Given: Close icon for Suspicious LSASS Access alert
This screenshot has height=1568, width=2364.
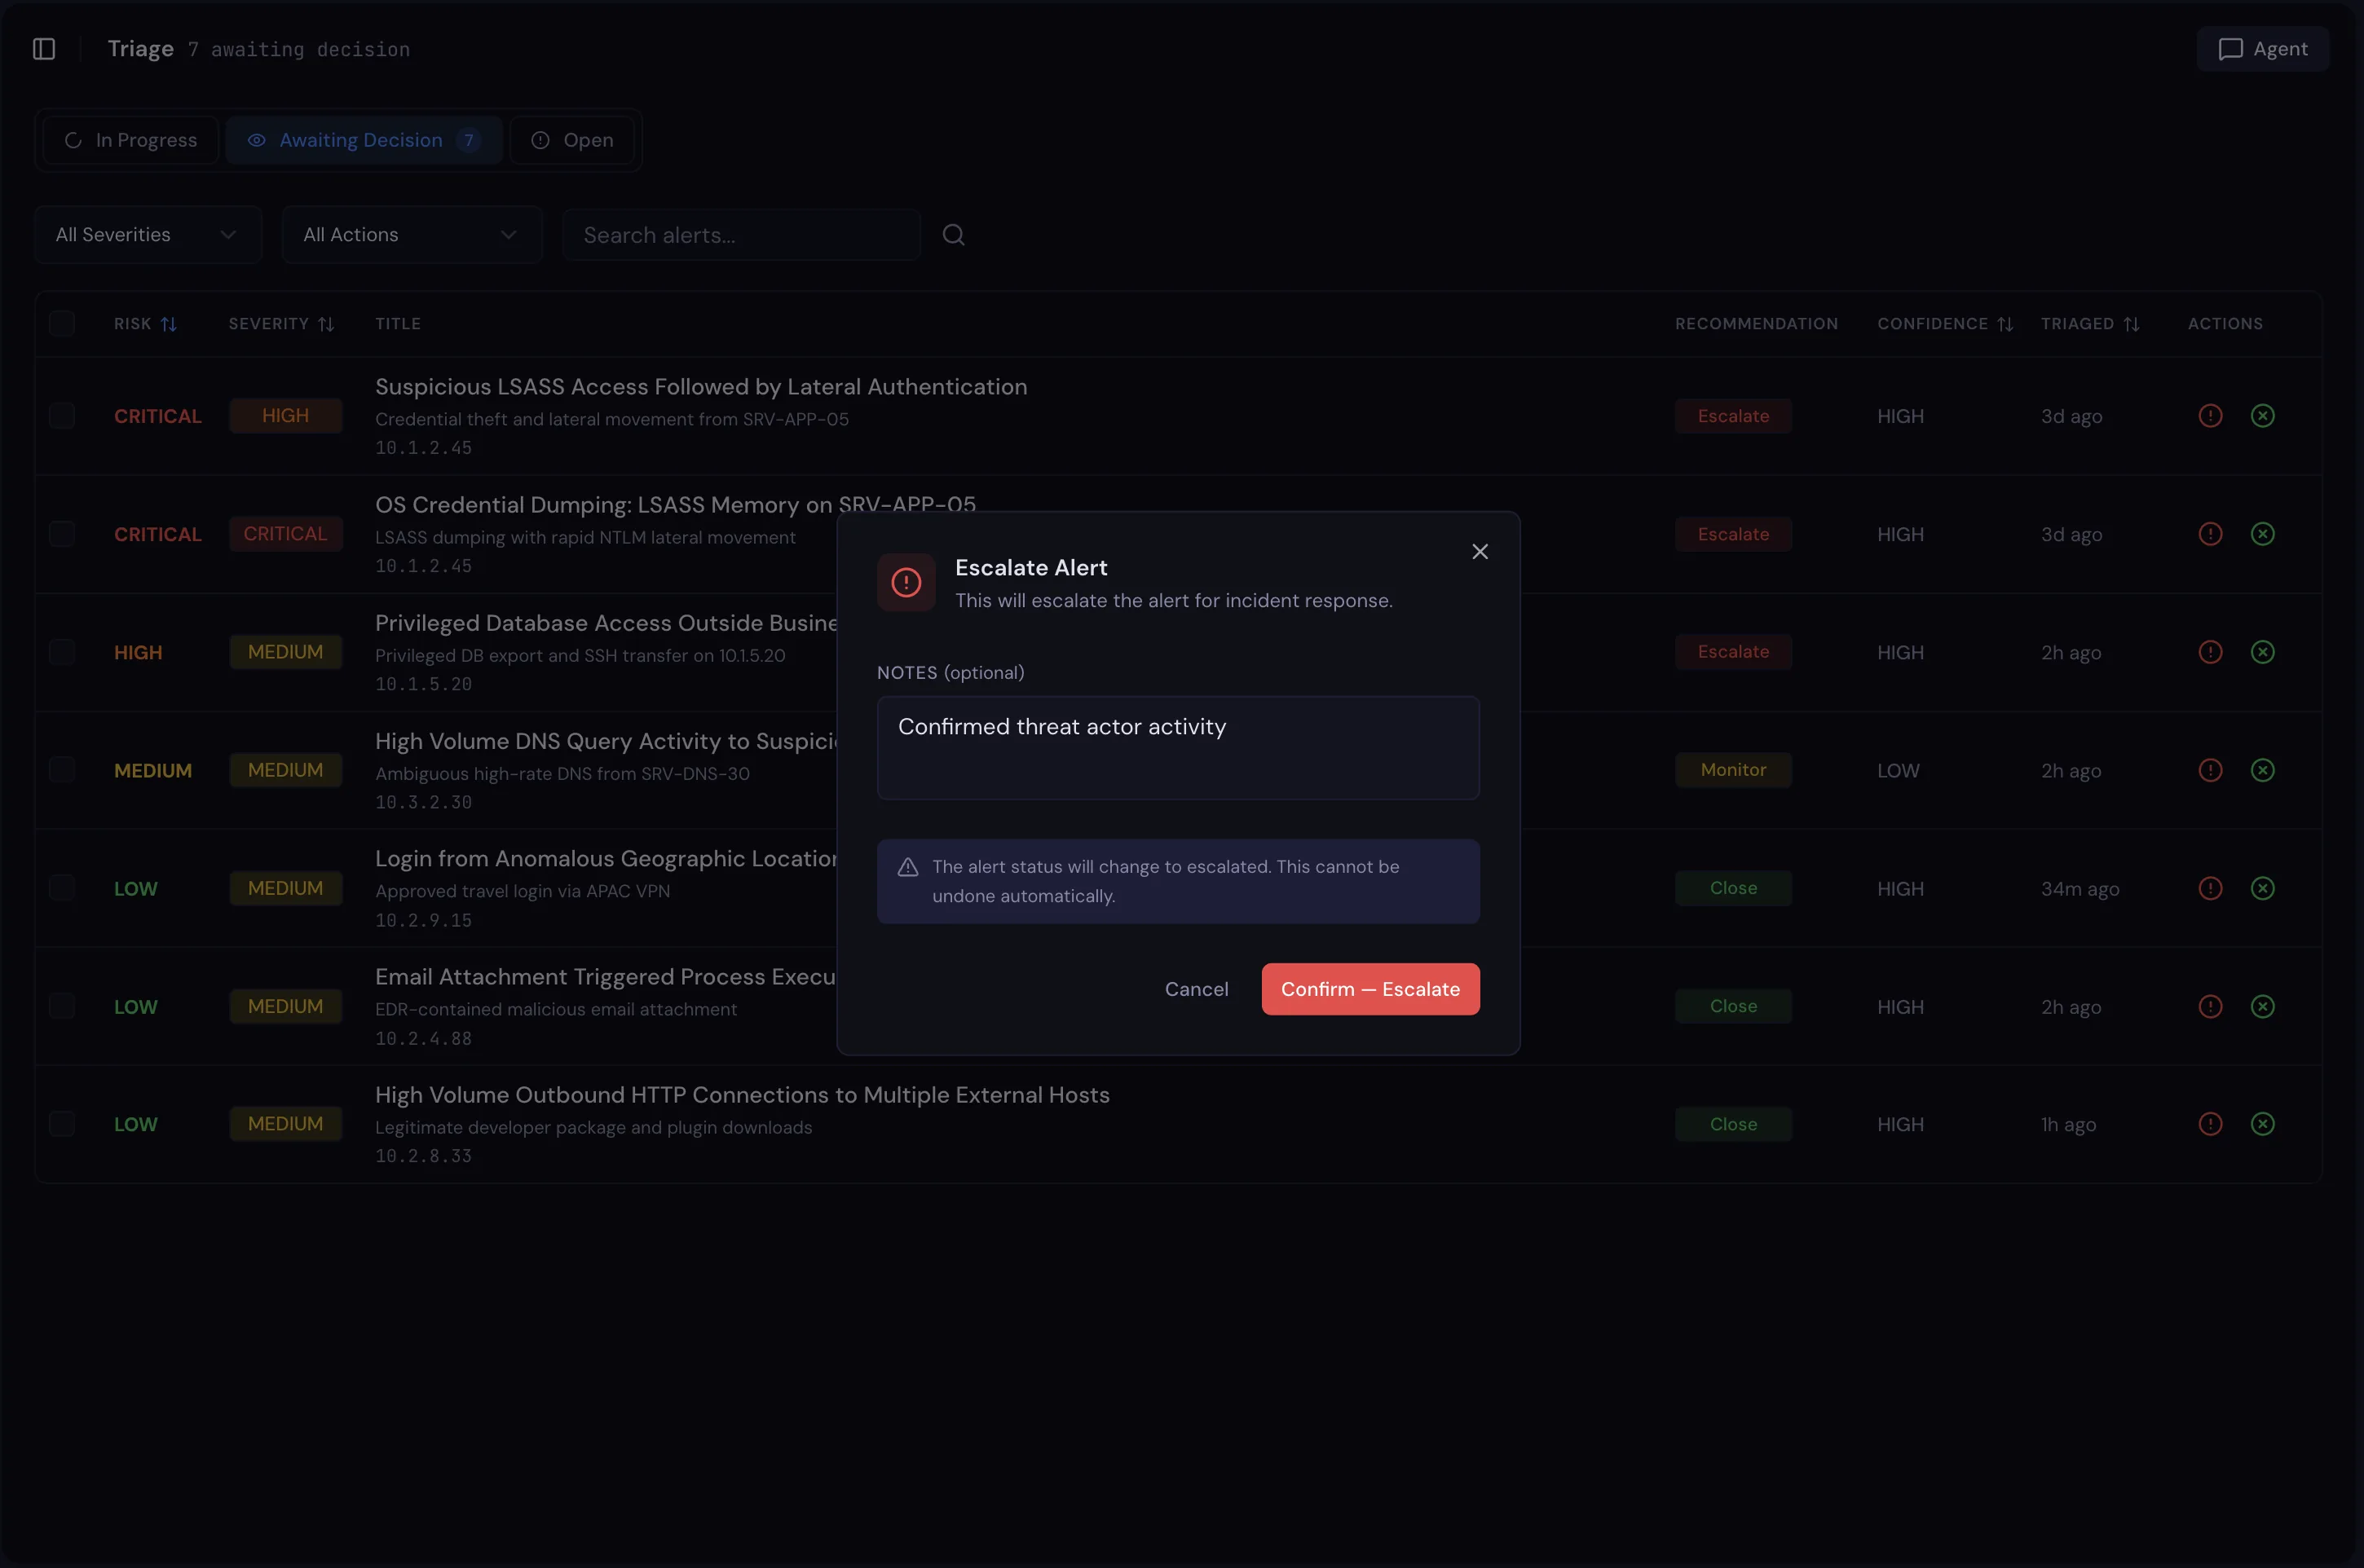Looking at the screenshot, I should (2262, 416).
